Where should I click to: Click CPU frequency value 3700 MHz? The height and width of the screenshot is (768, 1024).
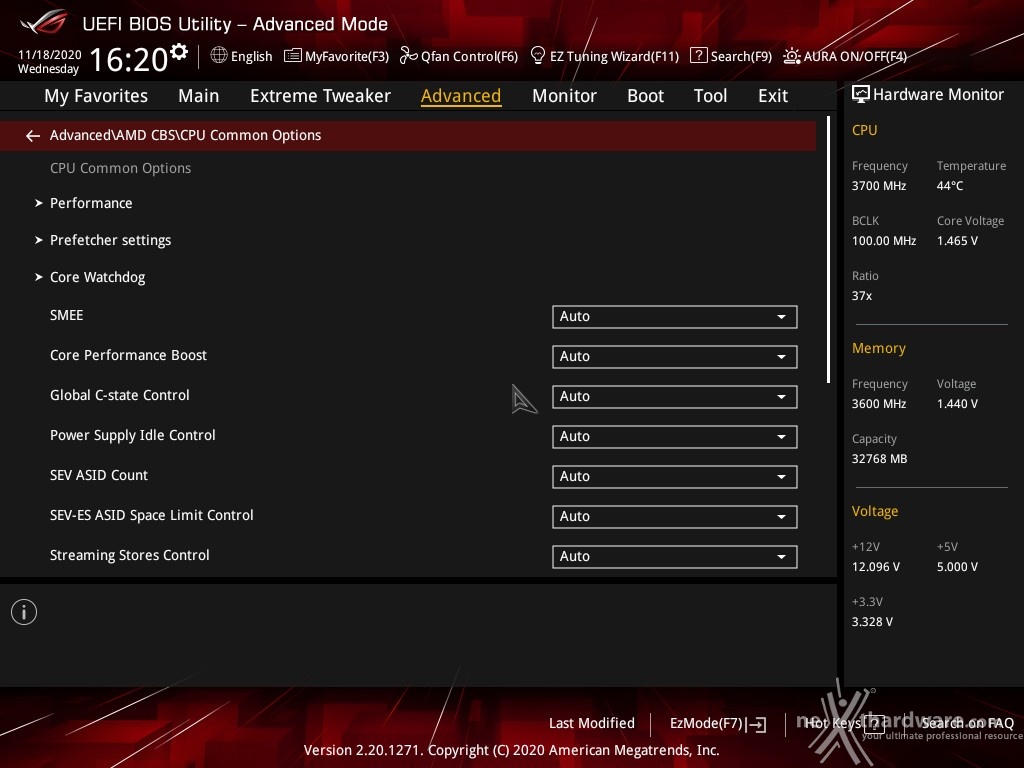point(878,186)
